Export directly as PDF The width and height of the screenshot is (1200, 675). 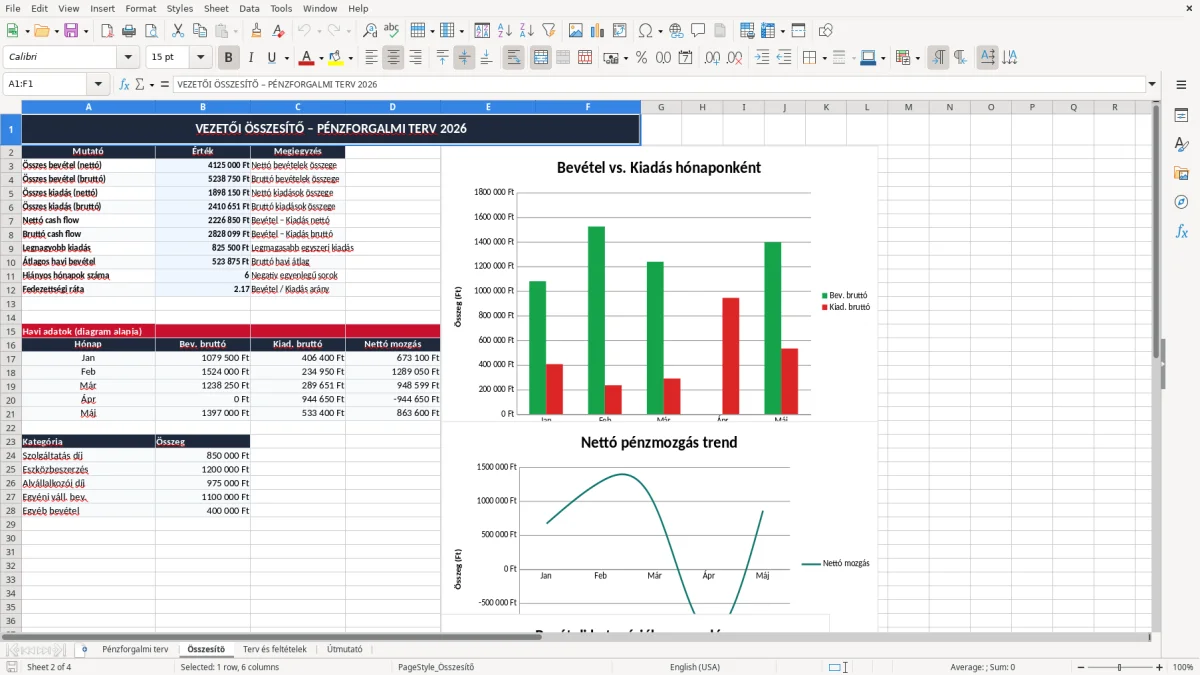click(x=107, y=31)
